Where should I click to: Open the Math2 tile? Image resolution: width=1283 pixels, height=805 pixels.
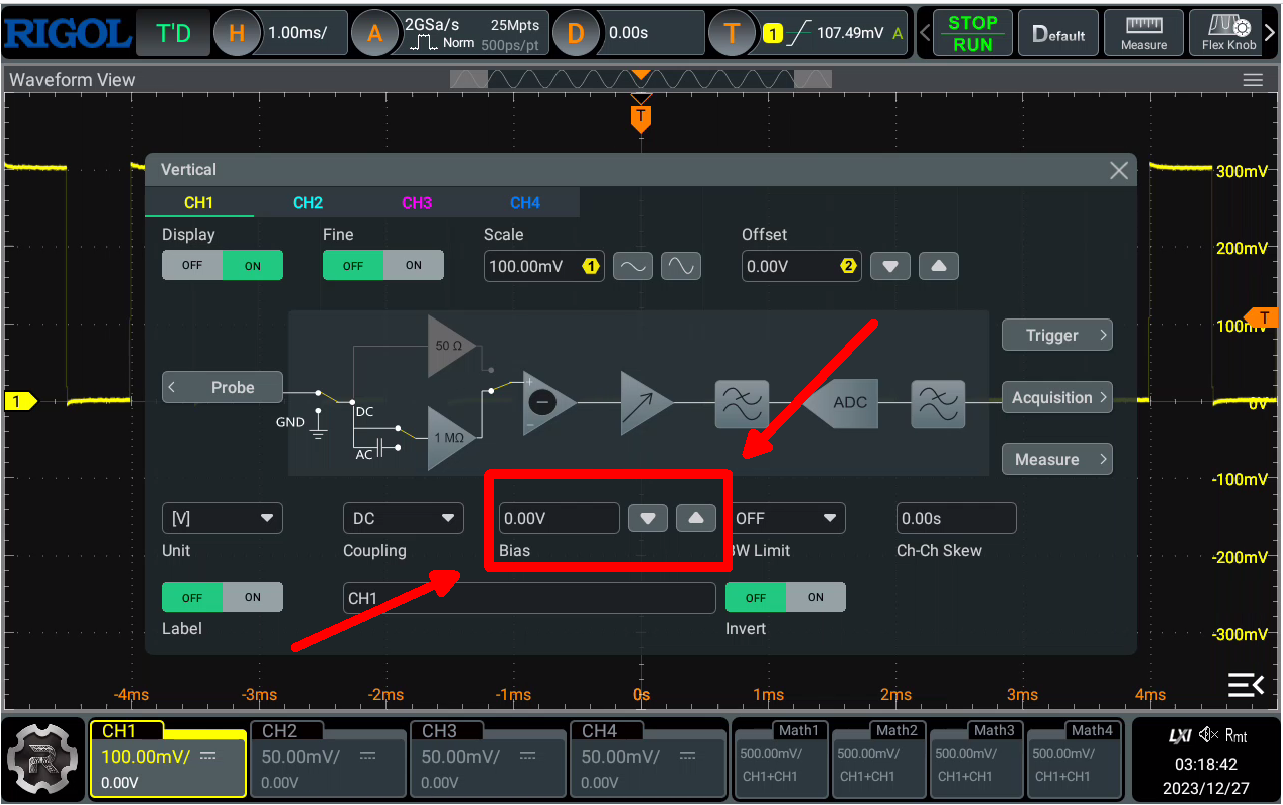879,759
